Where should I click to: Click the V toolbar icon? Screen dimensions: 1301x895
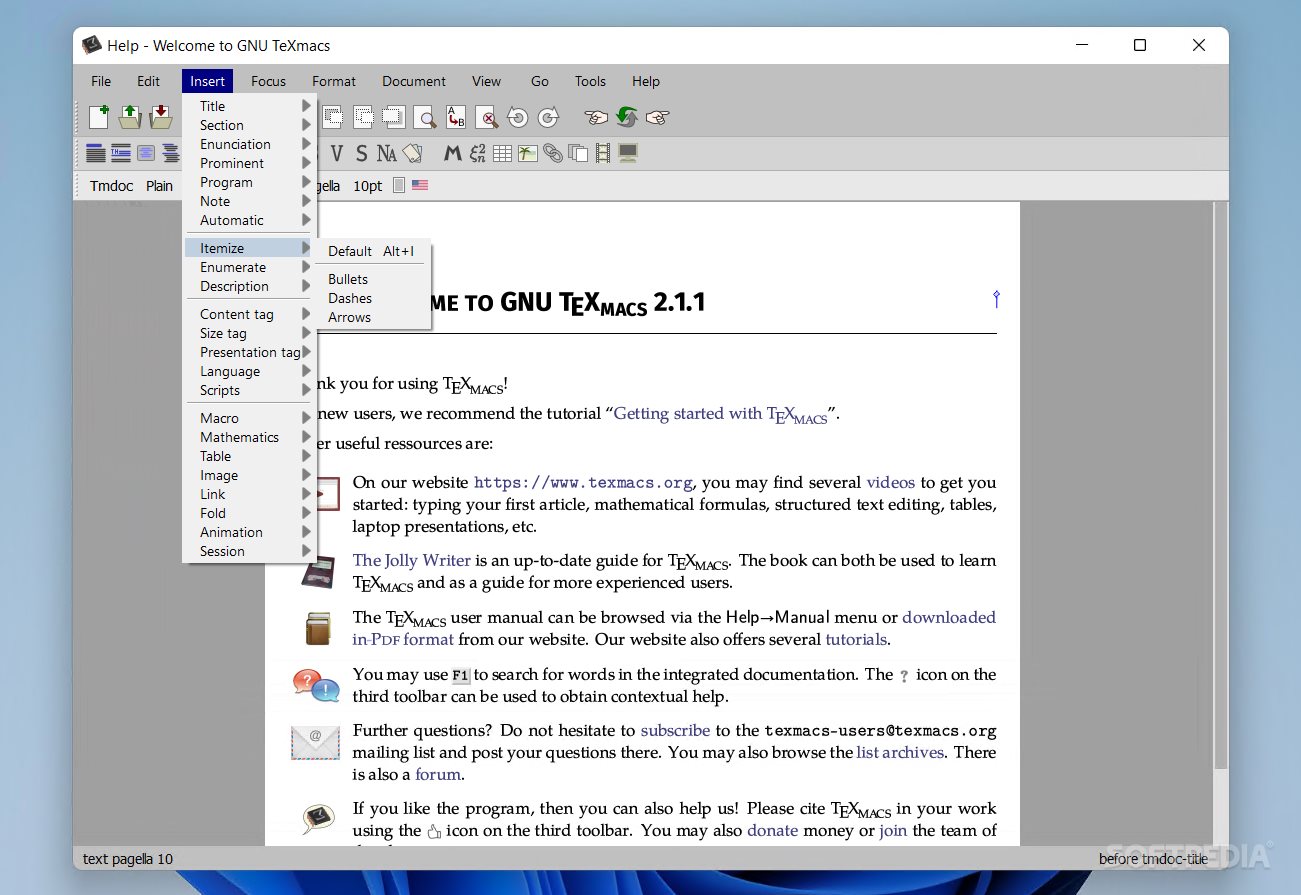[x=337, y=153]
